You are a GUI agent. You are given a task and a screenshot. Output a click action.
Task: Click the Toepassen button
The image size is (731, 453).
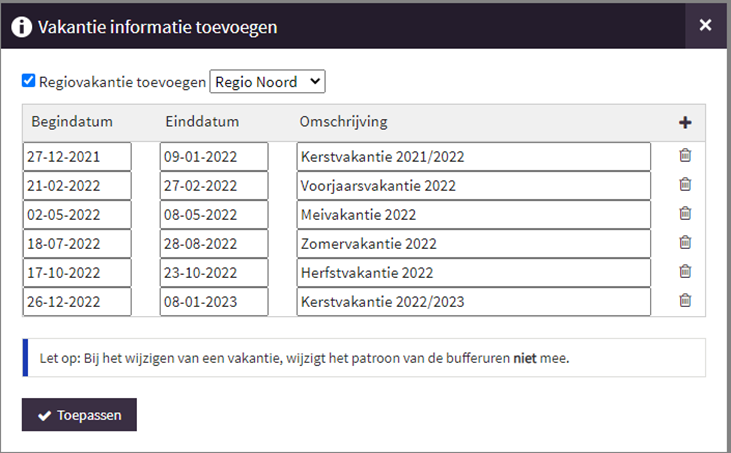coord(79,414)
